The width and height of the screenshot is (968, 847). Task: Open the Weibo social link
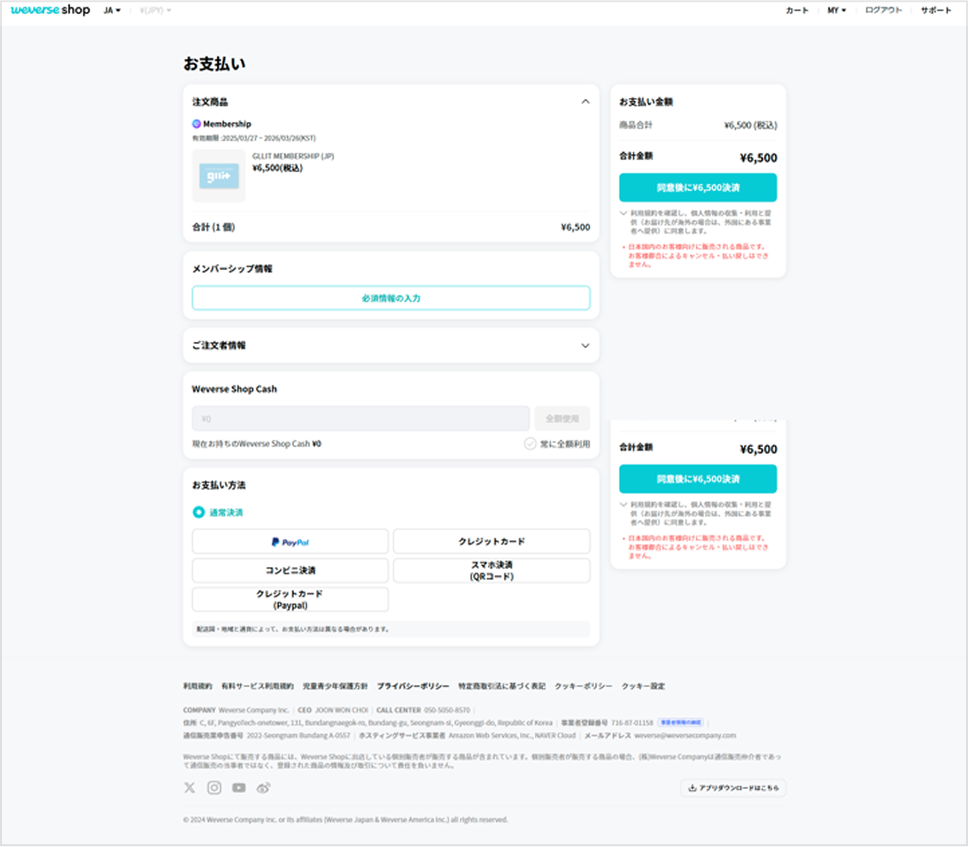(x=264, y=788)
